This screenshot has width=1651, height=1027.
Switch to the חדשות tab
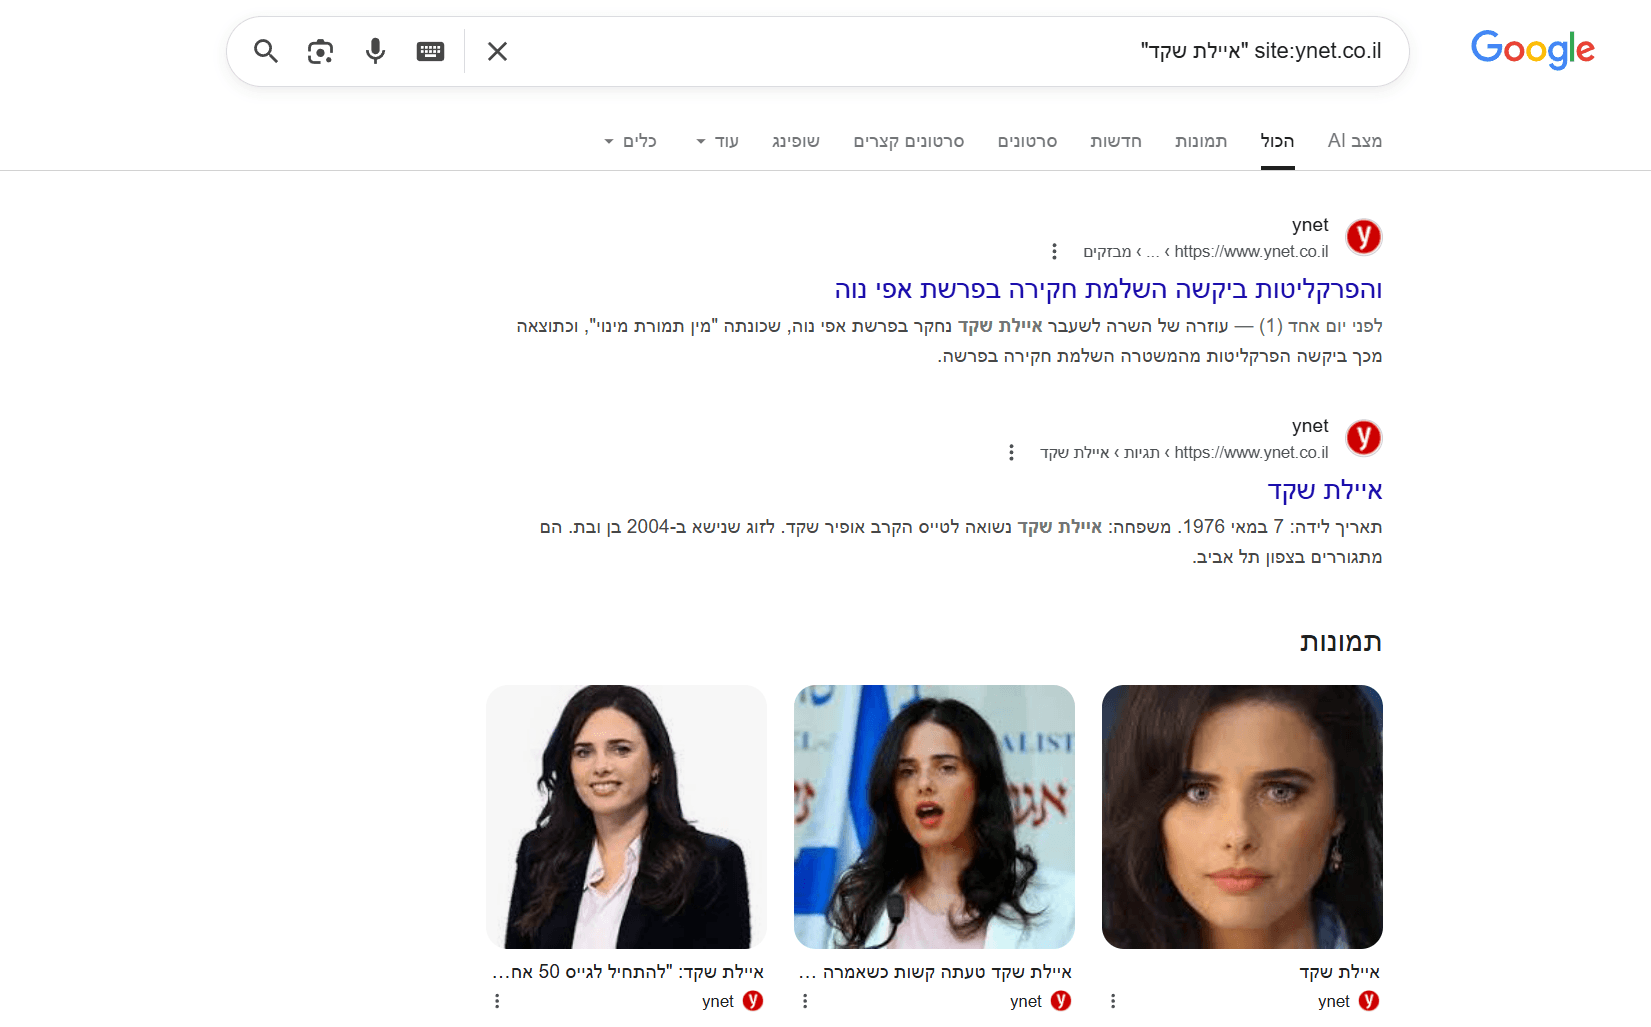[x=1116, y=141]
